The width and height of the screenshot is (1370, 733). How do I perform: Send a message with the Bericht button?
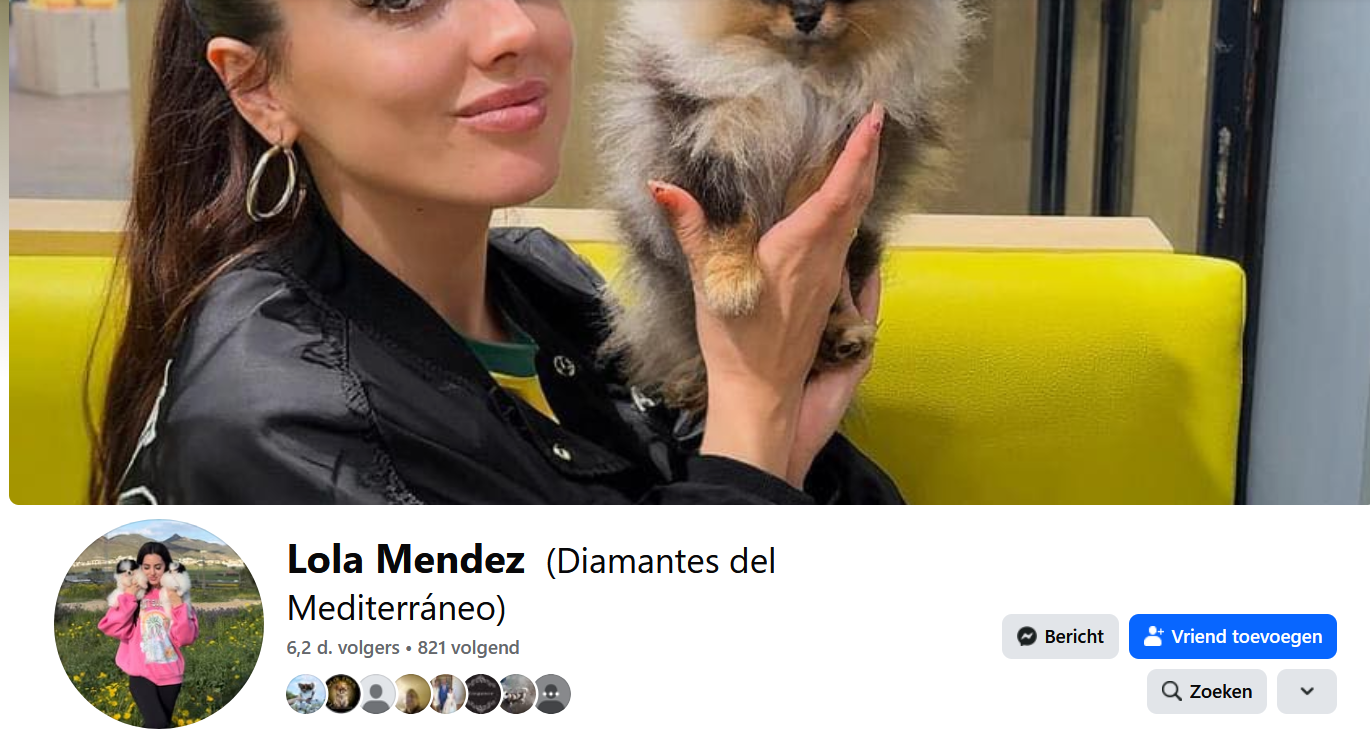(1060, 636)
